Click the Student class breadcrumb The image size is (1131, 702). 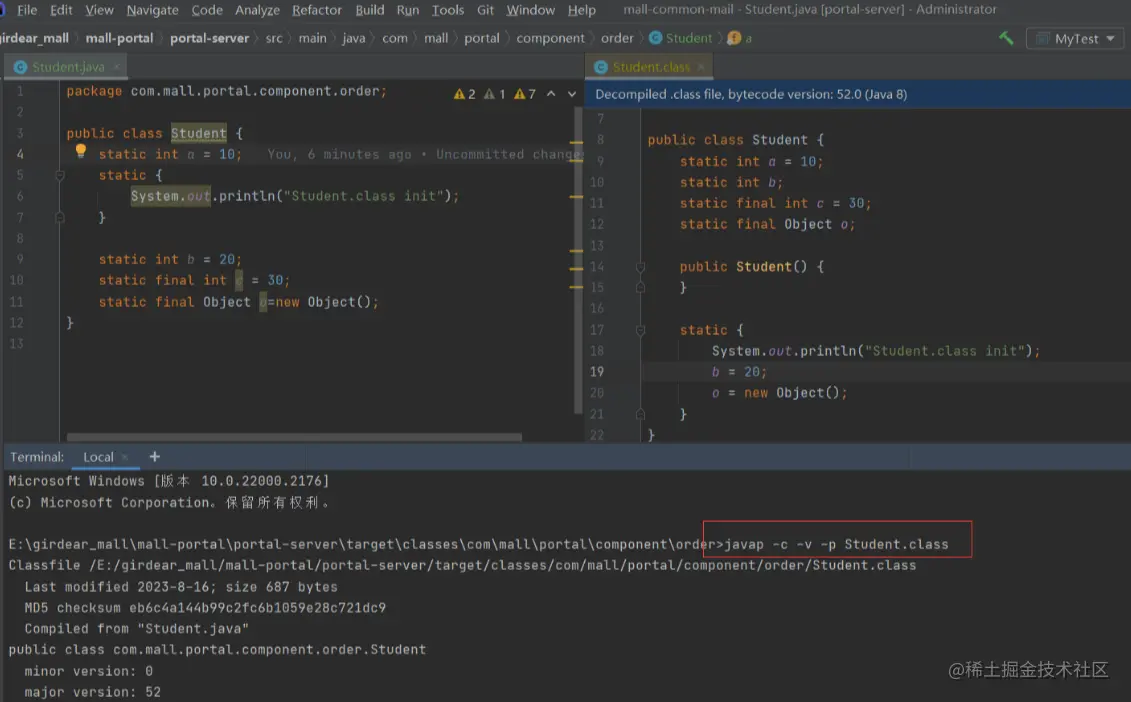pyautogui.click(x=681, y=38)
